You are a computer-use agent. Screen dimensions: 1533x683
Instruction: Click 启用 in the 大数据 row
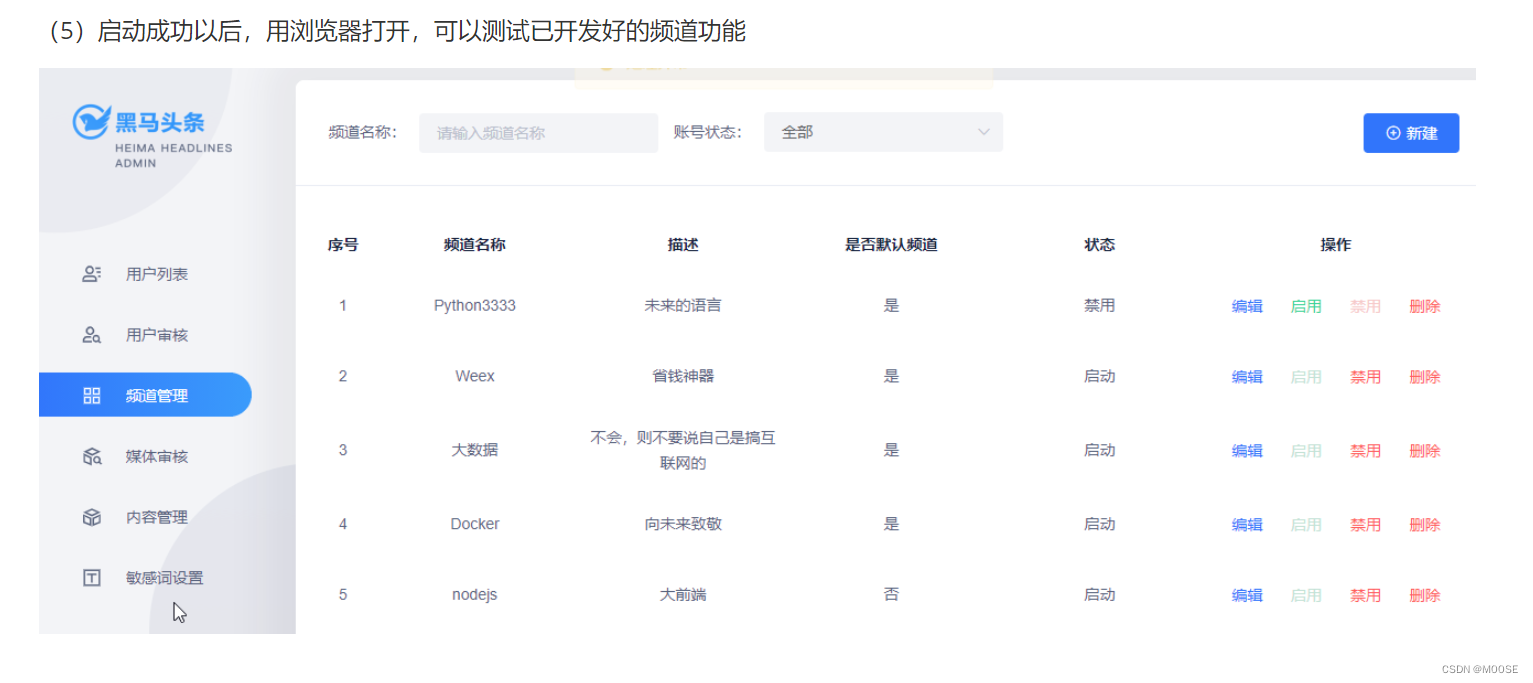click(1306, 451)
